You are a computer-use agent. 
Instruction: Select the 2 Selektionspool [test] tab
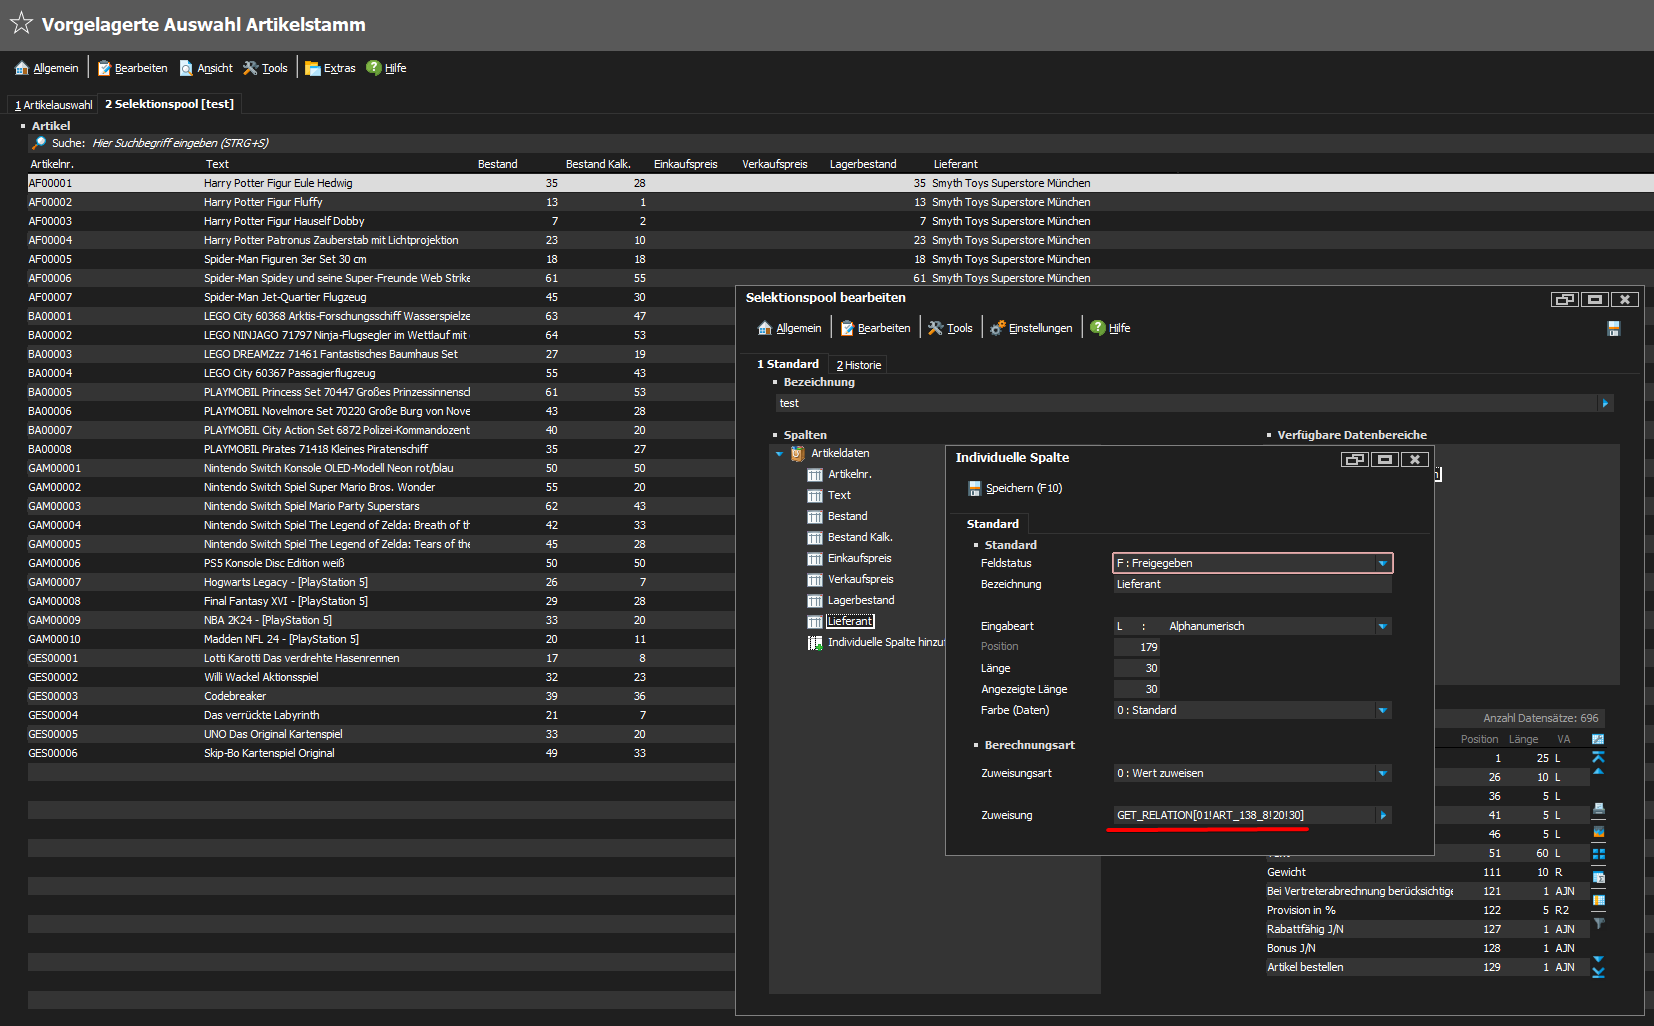[x=170, y=104]
